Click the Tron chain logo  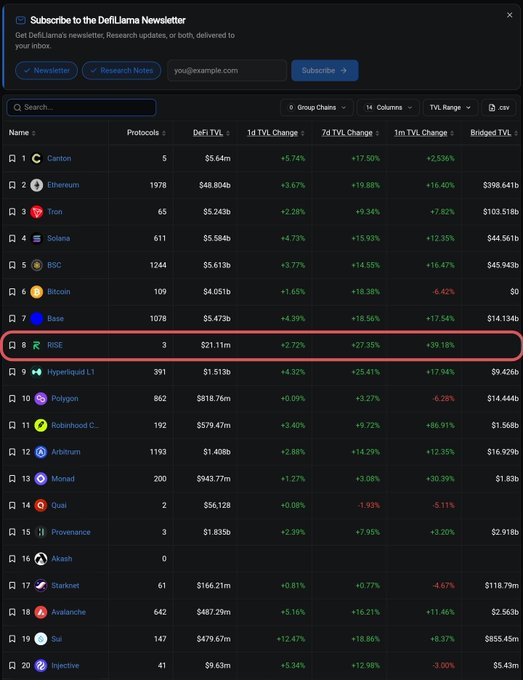coord(36,212)
